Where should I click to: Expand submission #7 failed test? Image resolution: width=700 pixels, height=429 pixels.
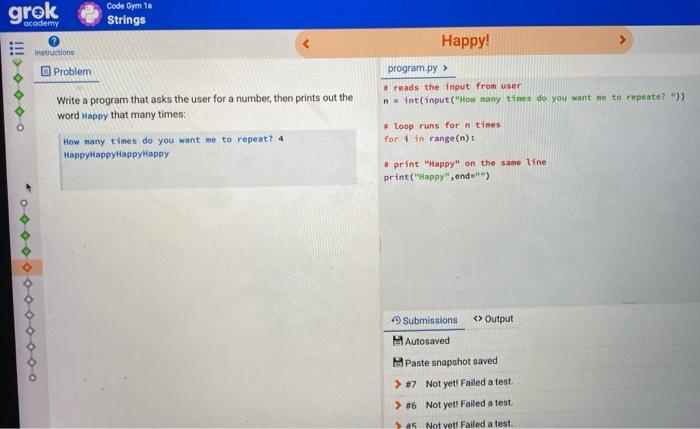[398, 383]
